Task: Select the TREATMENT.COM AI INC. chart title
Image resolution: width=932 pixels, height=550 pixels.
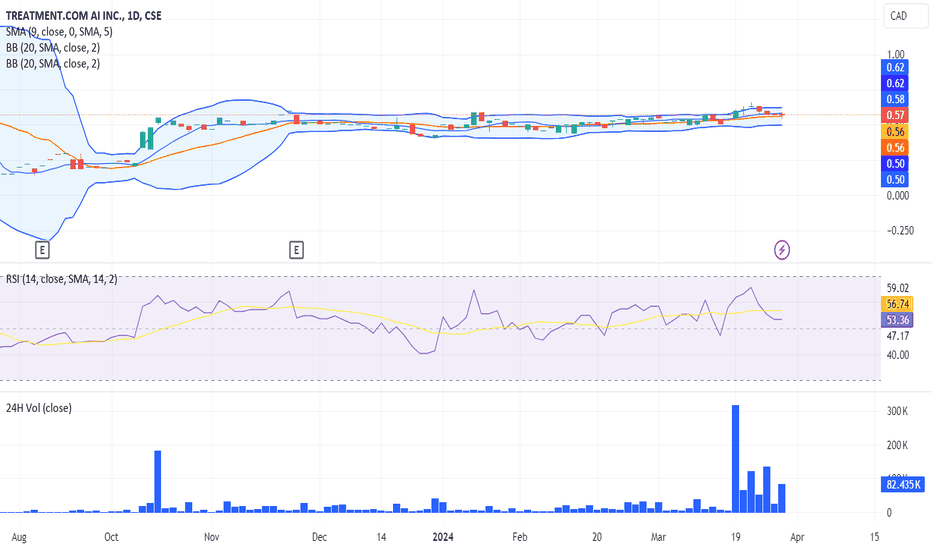Action: click(84, 15)
